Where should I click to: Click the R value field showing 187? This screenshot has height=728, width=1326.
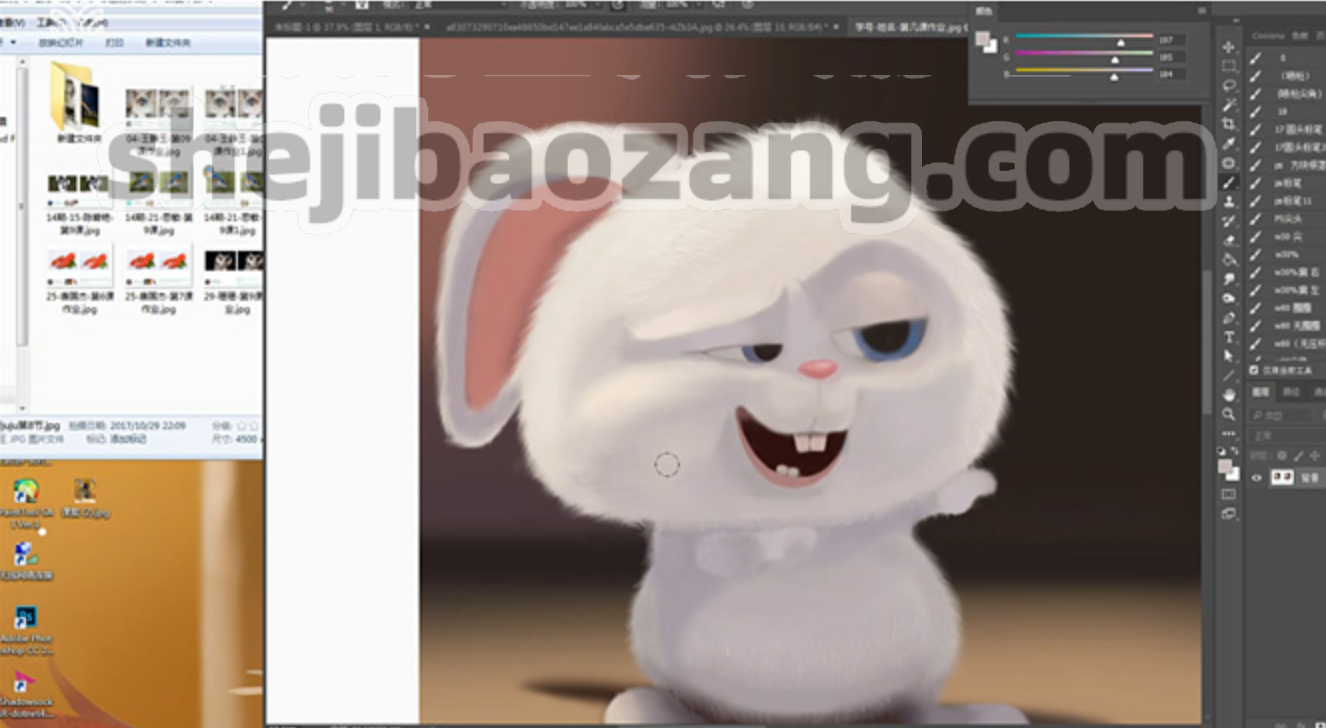(1171, 40)
